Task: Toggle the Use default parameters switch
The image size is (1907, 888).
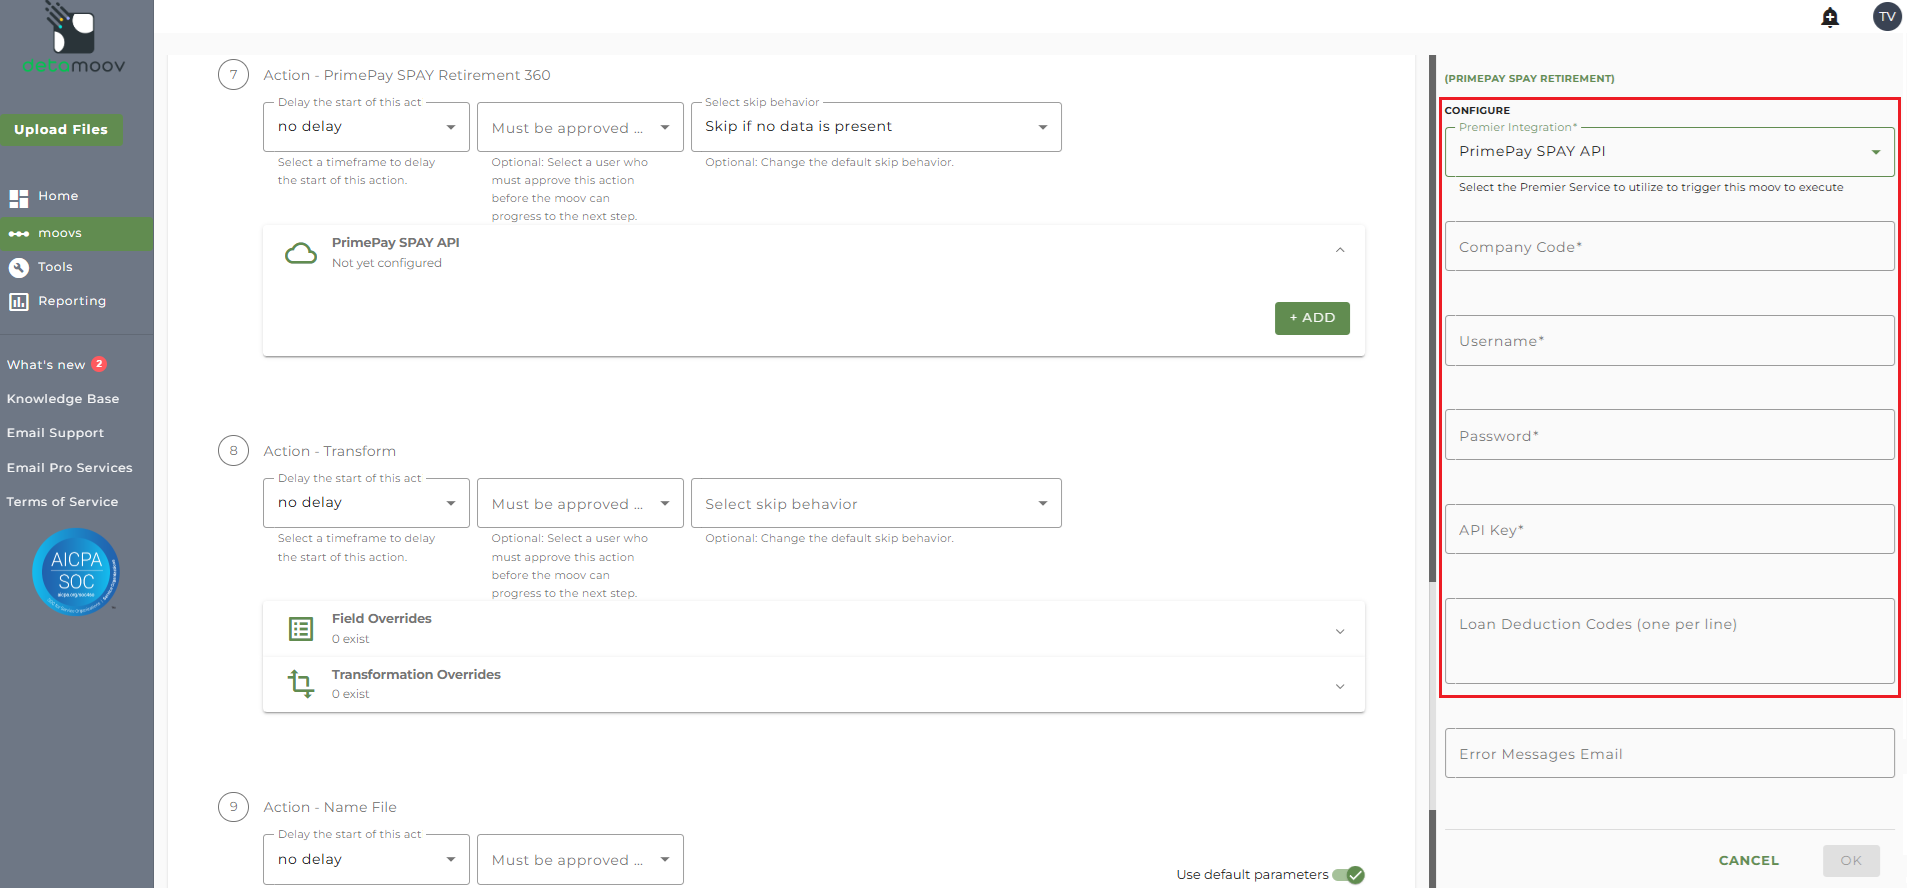Action: (x=1349, y=875)
